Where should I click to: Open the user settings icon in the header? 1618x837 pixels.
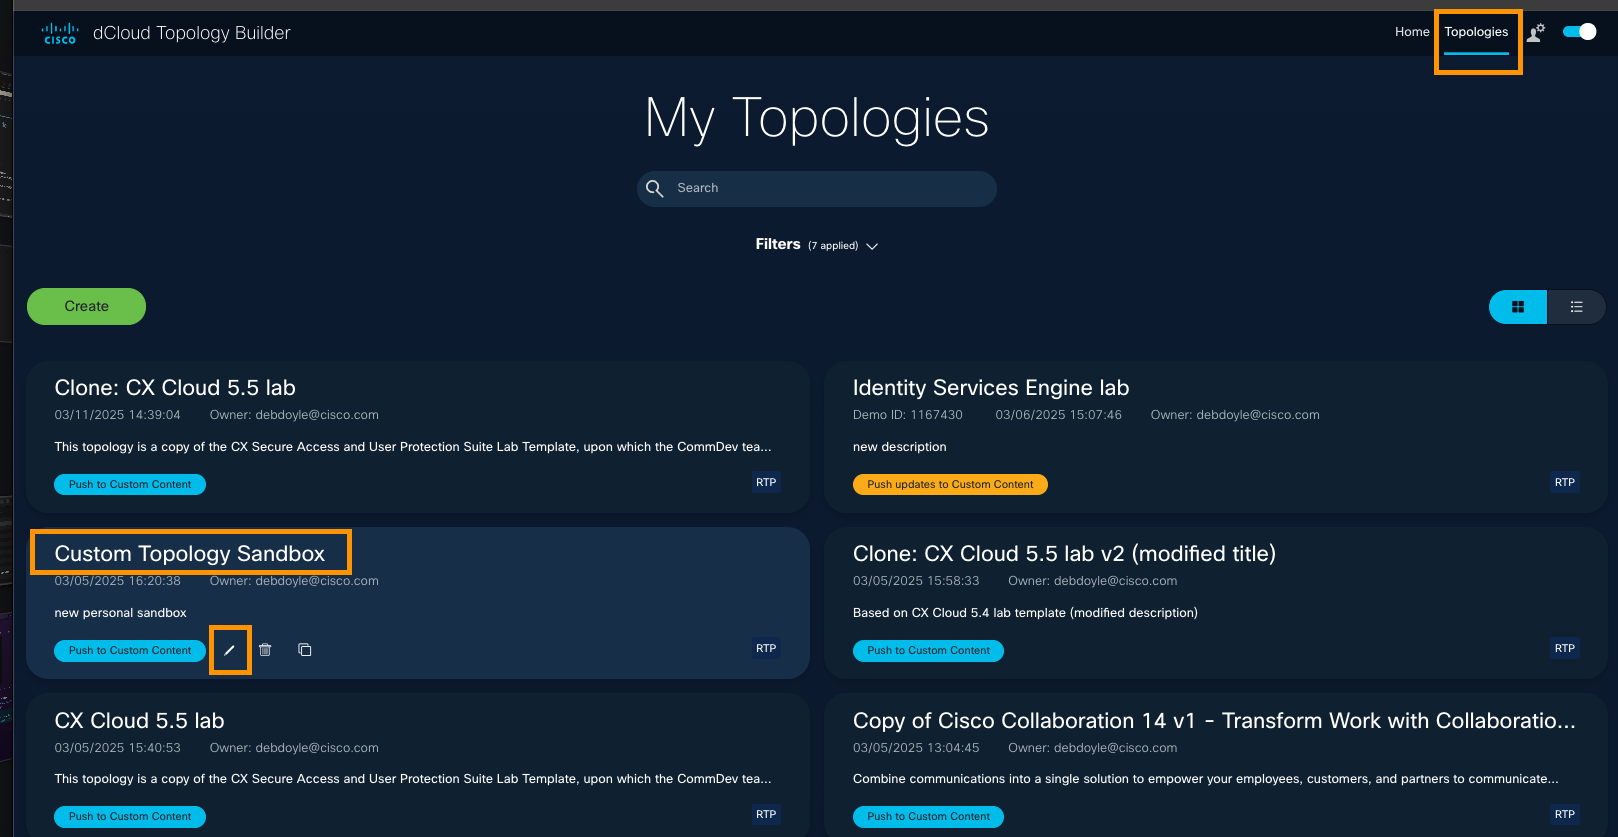tap(1536, 32)
